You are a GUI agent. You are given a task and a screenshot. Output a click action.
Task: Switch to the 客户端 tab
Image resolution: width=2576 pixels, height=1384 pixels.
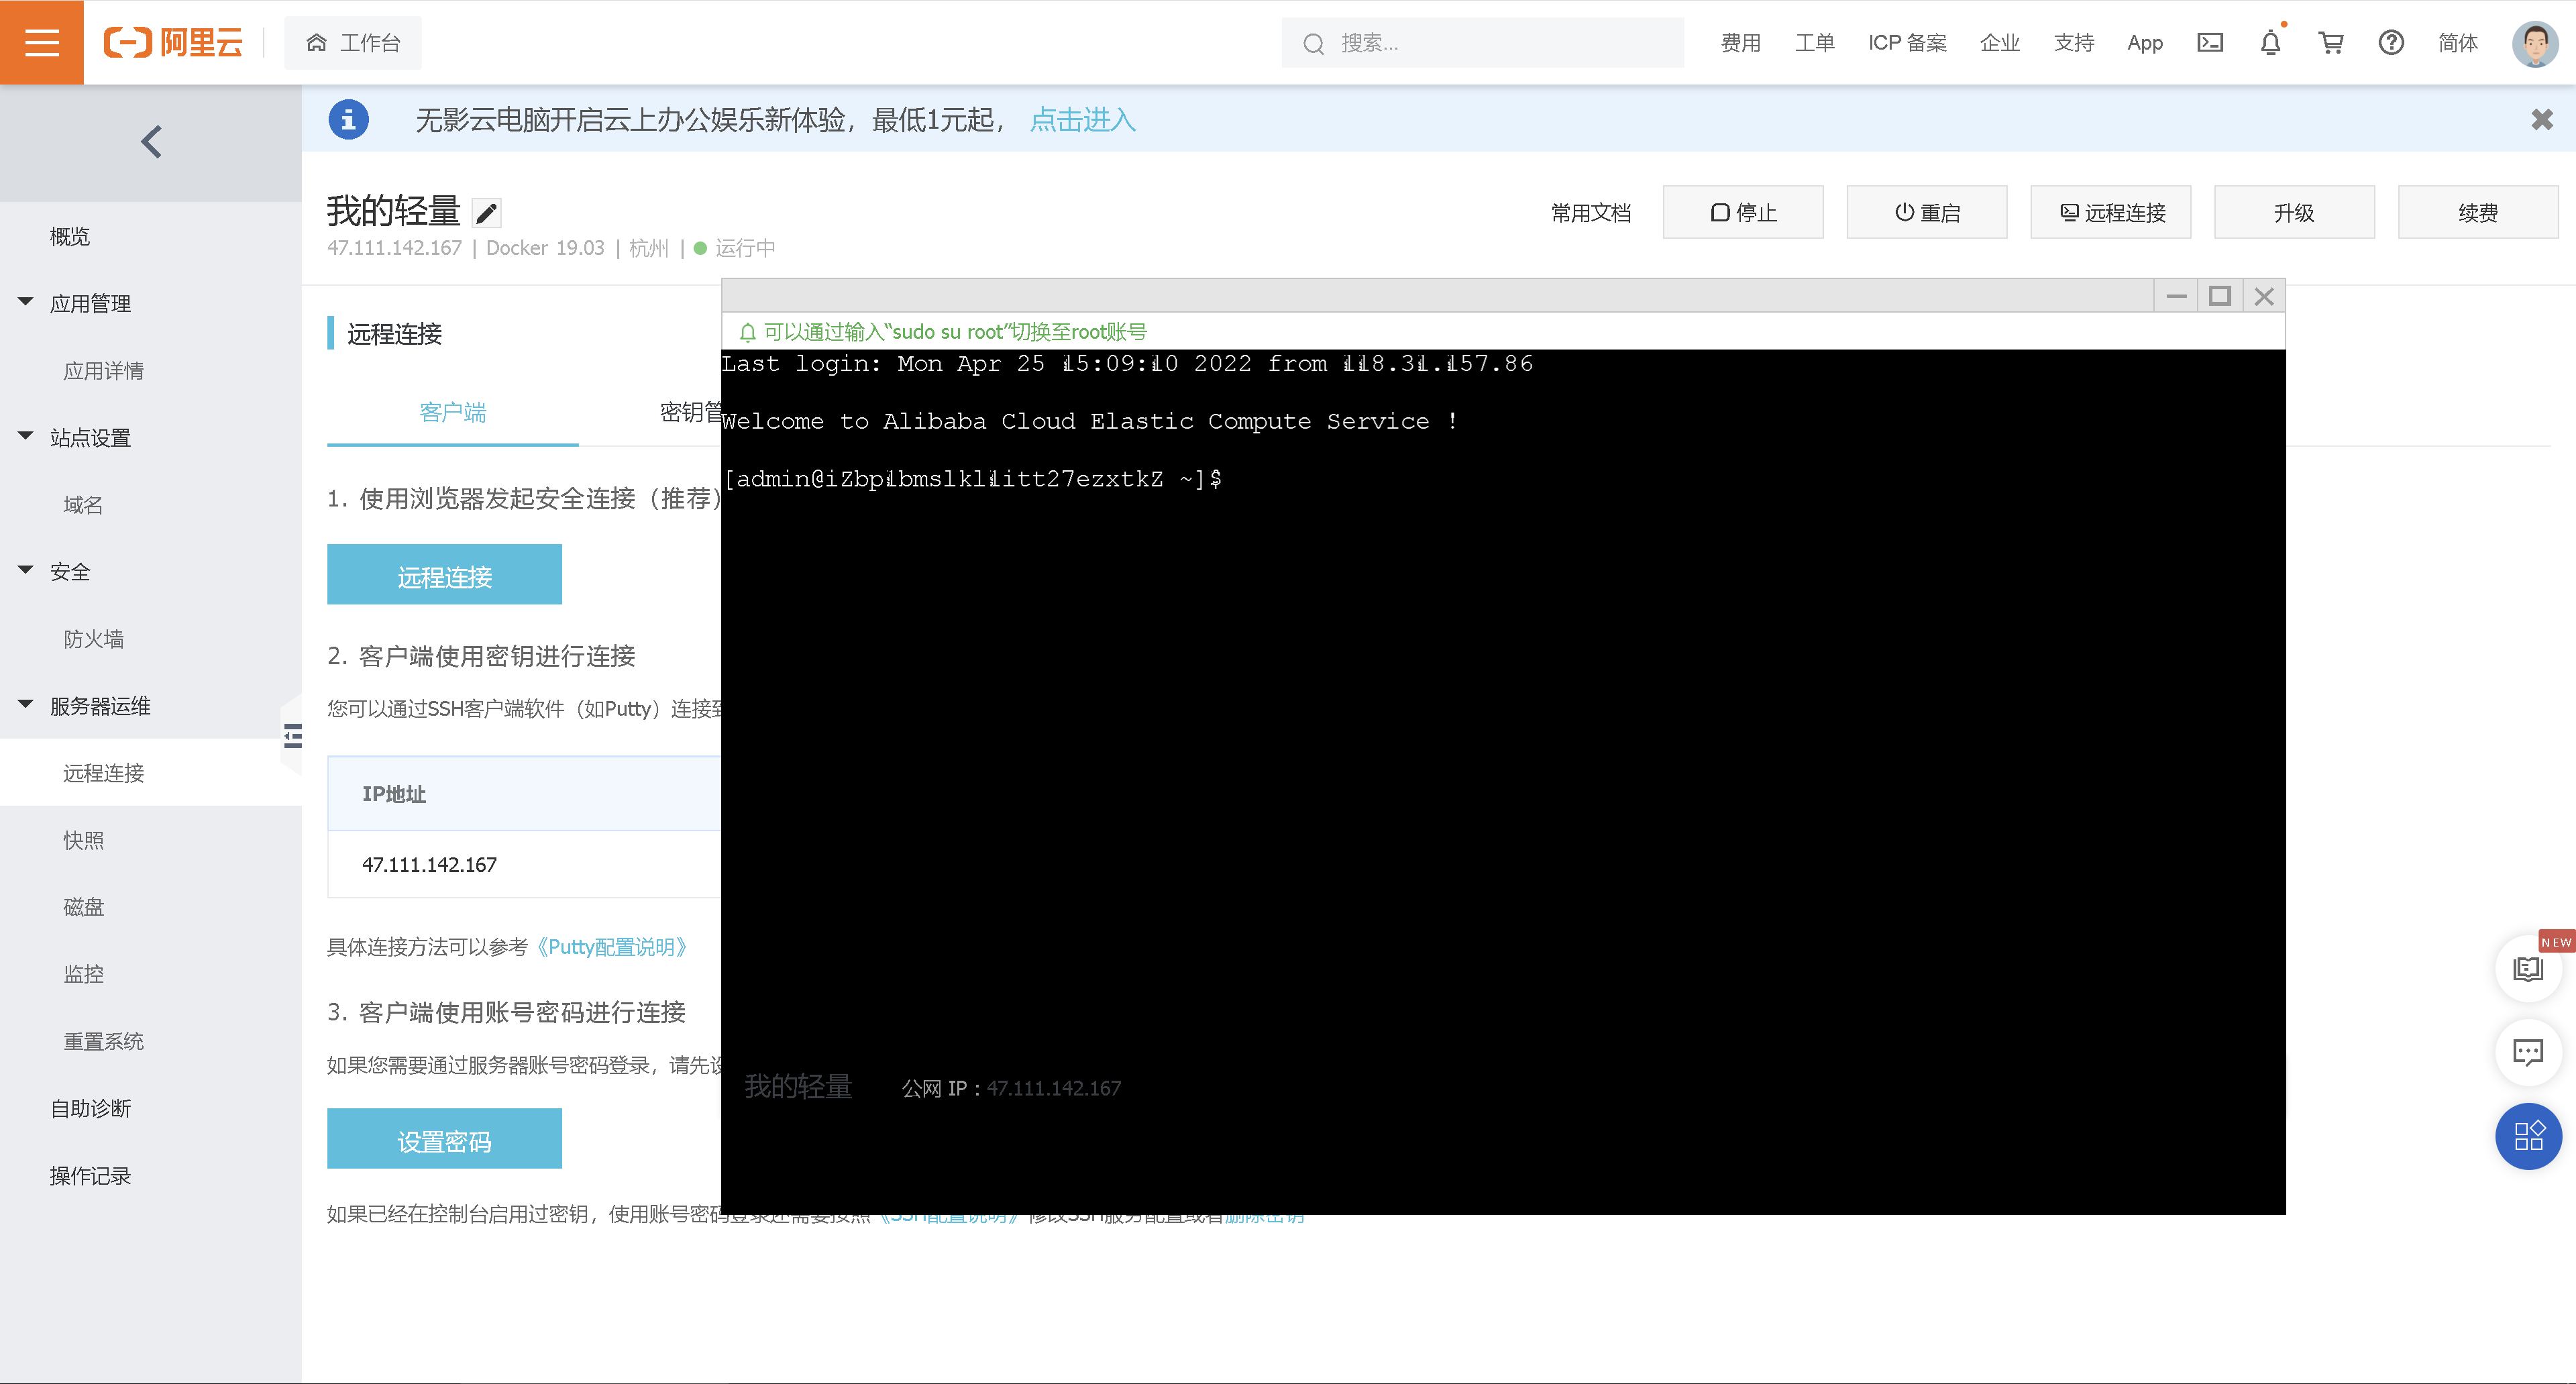point(452,412)
